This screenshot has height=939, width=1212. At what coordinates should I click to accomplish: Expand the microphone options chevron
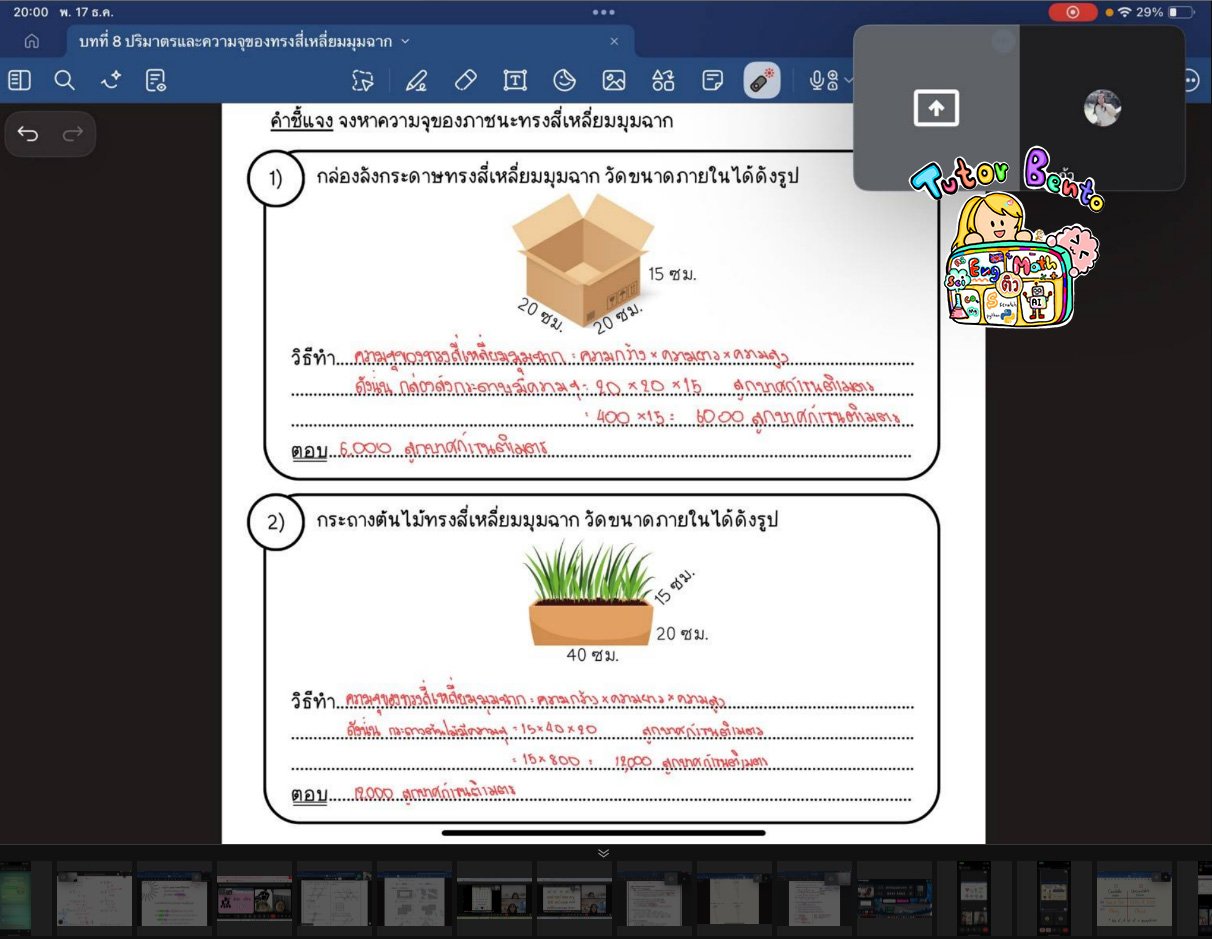(x=846, y=80)
